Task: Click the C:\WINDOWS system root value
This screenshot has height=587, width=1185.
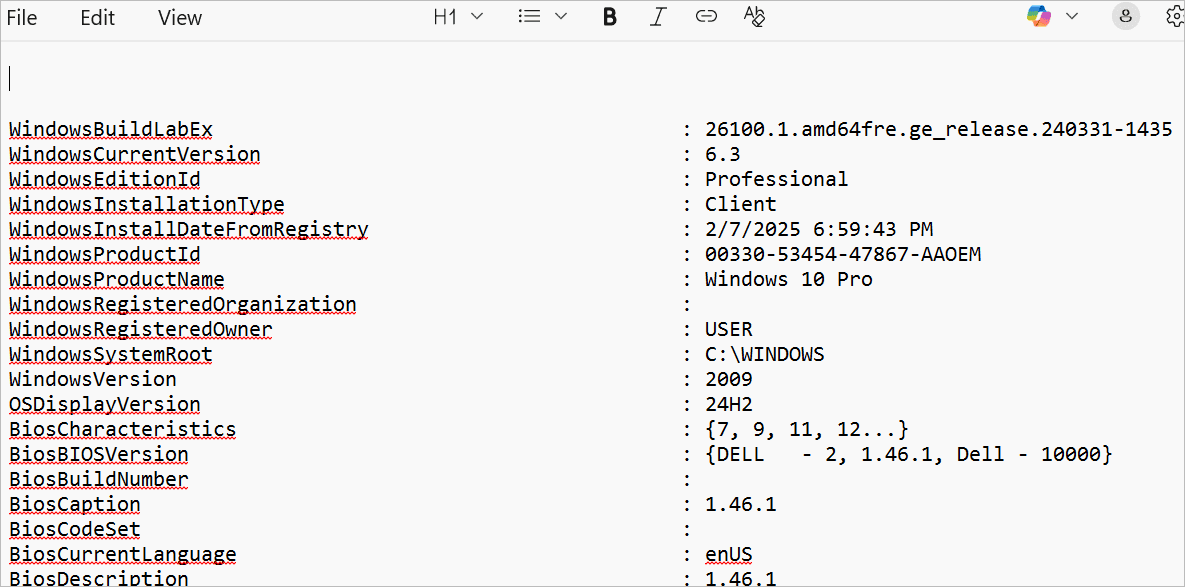Action: pos(764,354)
